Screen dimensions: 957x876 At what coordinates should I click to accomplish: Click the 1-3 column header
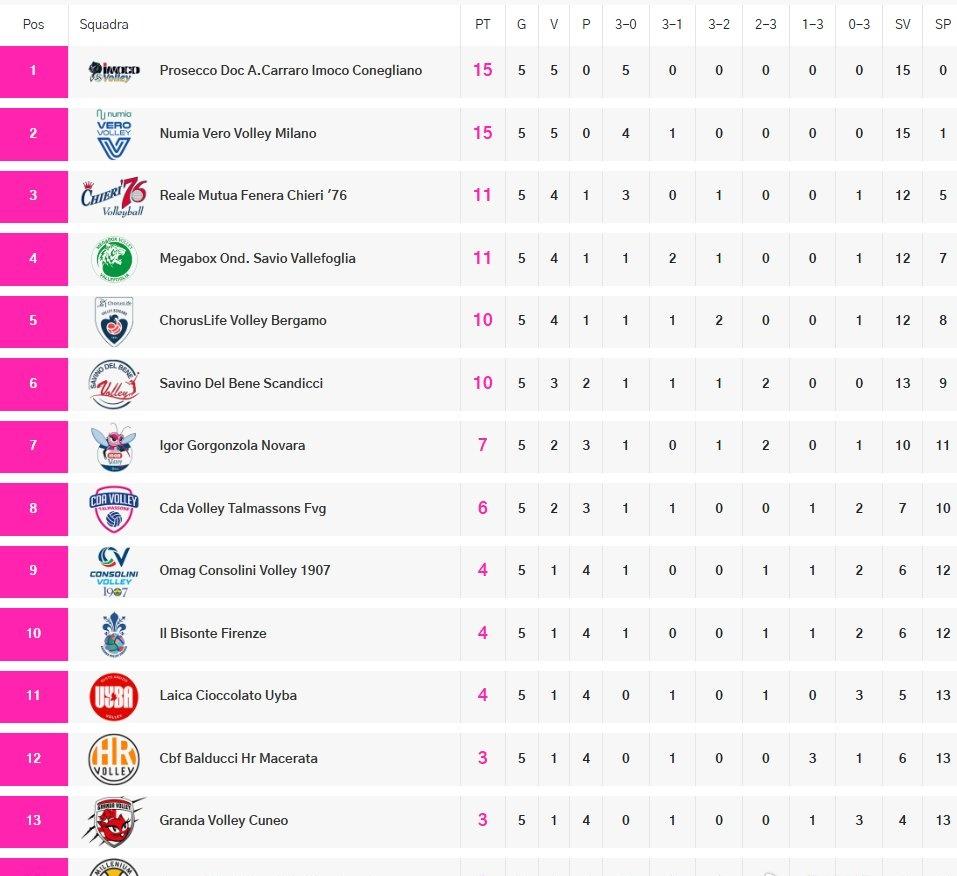[x=812, y=24]
